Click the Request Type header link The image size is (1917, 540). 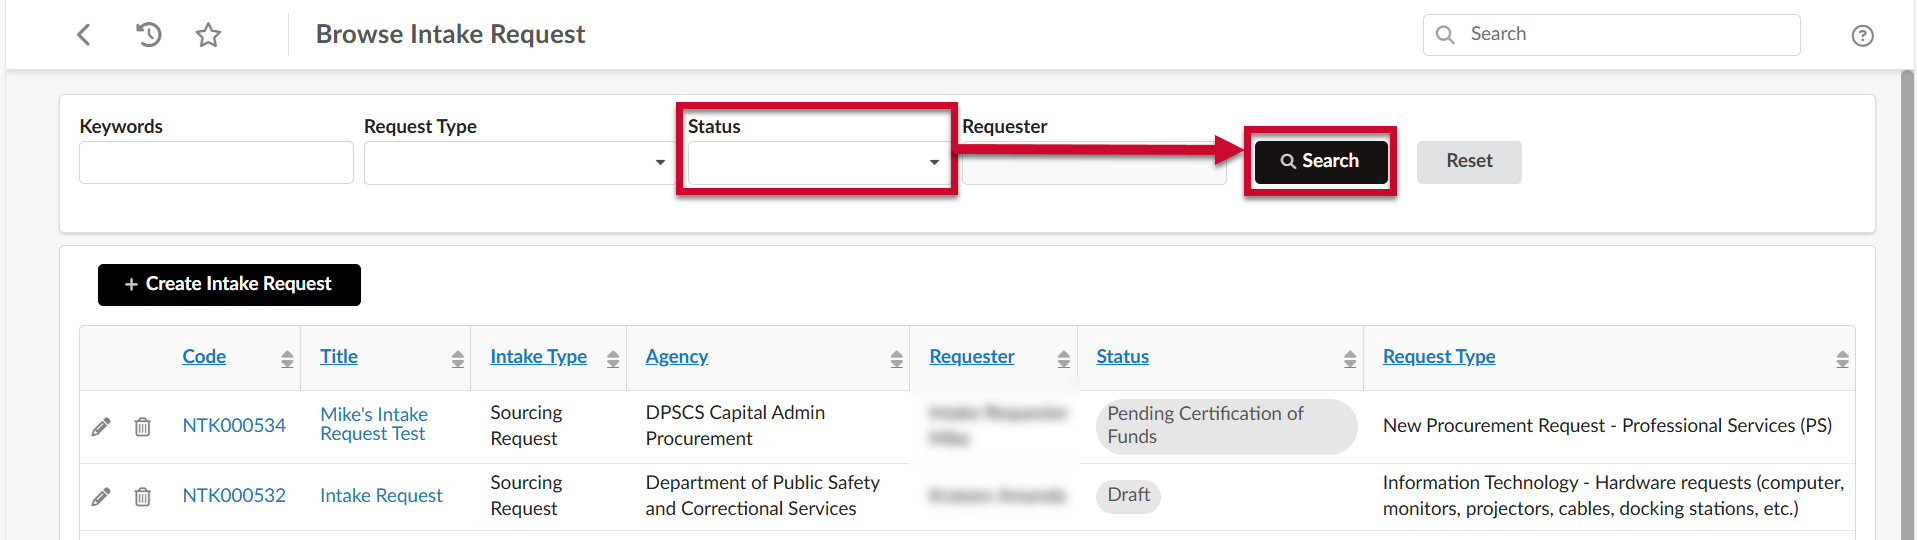pos(1439,357)
